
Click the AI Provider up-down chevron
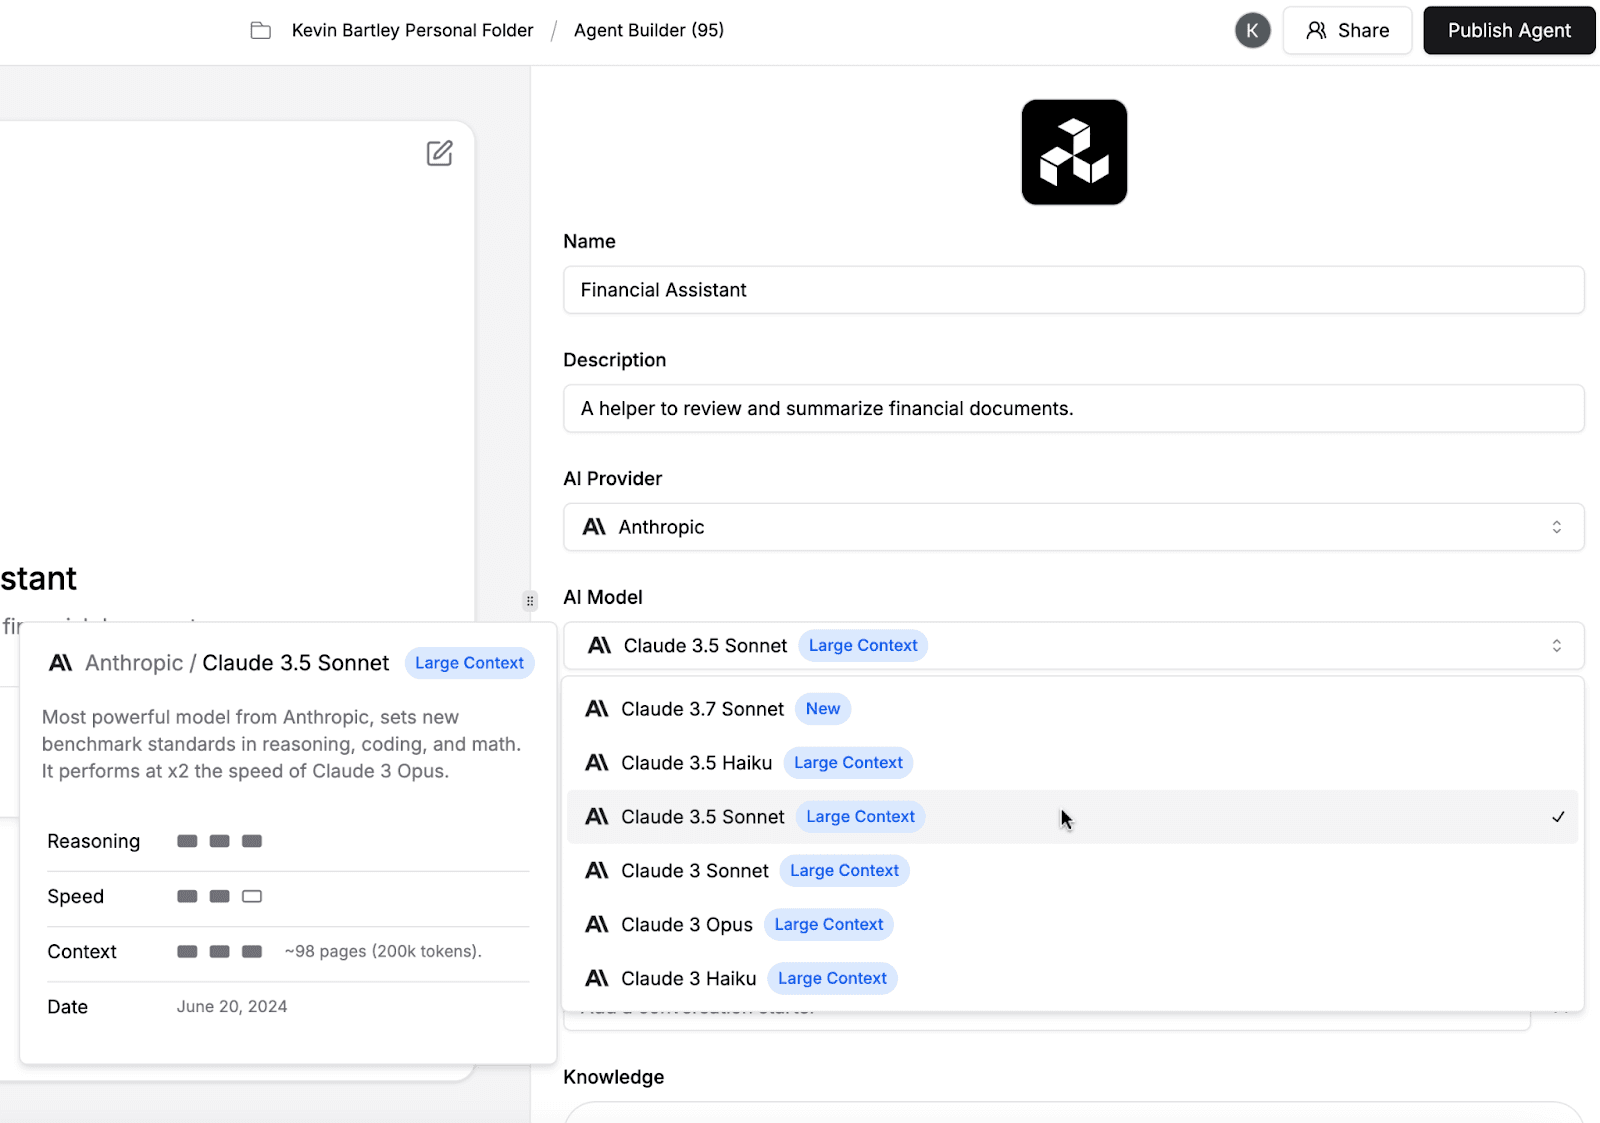(1557, 527)
